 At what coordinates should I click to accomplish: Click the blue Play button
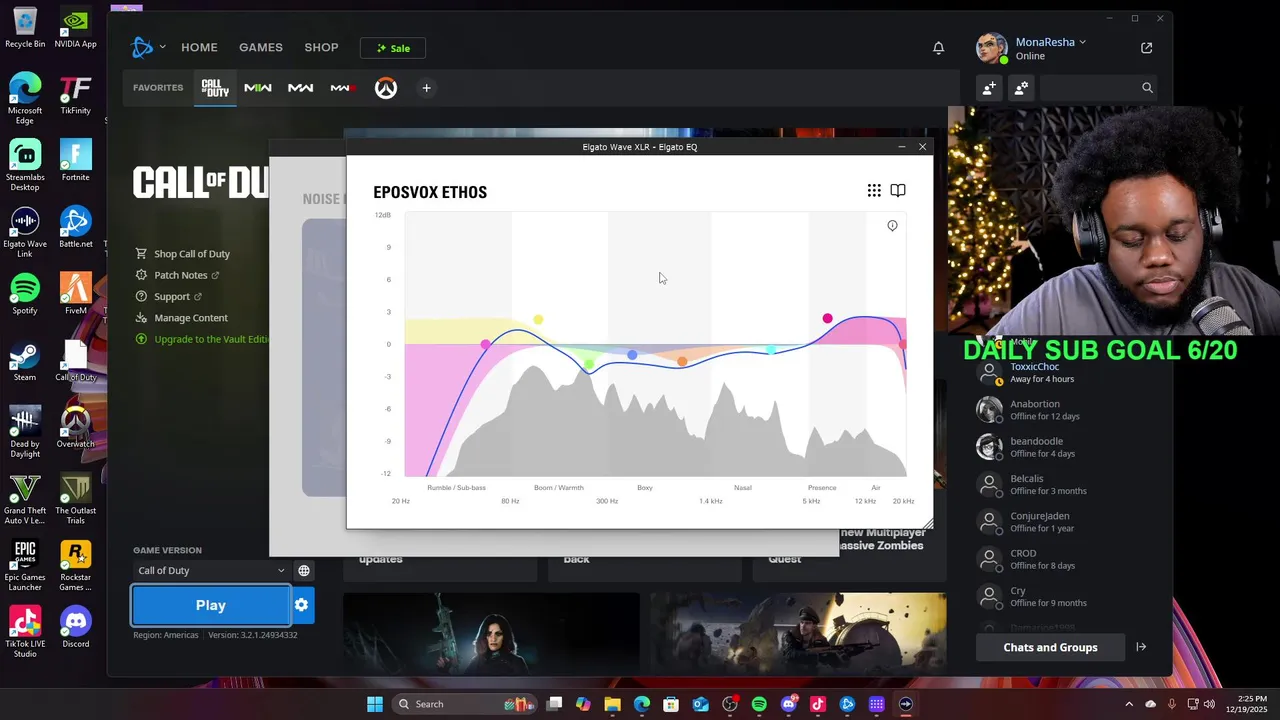pos(211,605)
